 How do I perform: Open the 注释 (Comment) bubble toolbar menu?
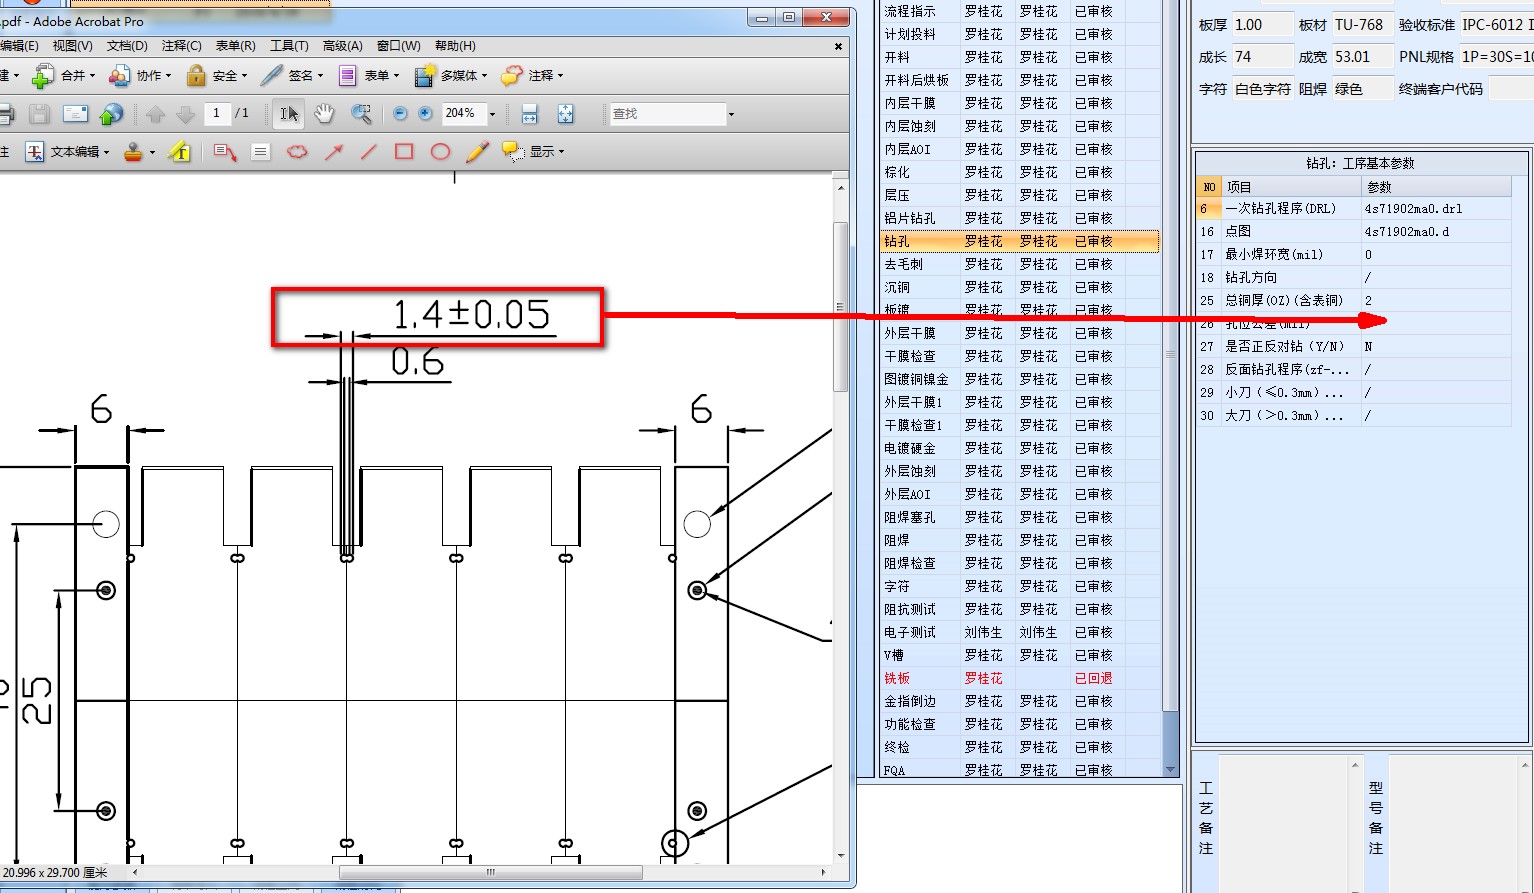tap(532, 76)
